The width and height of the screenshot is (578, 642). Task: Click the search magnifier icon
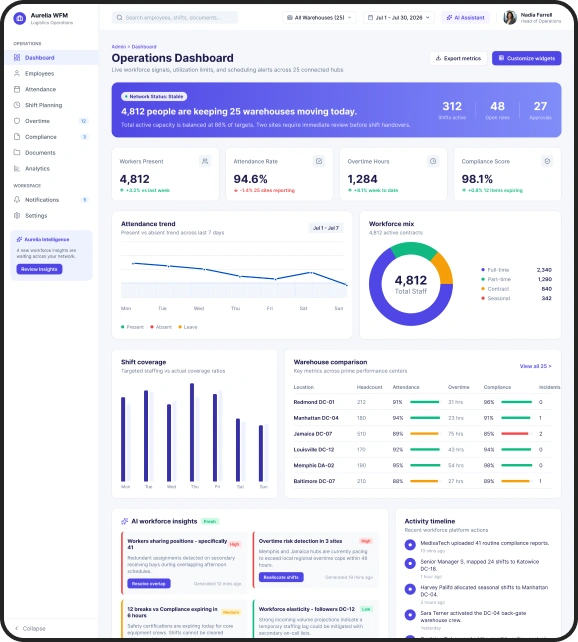(120, 18)
